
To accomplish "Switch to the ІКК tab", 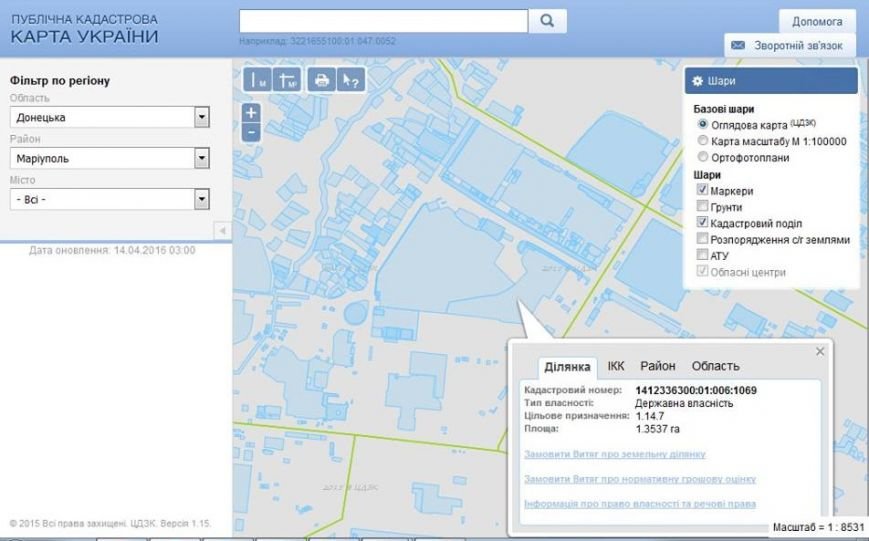I will pyautogui.click(x=616, y=366).
